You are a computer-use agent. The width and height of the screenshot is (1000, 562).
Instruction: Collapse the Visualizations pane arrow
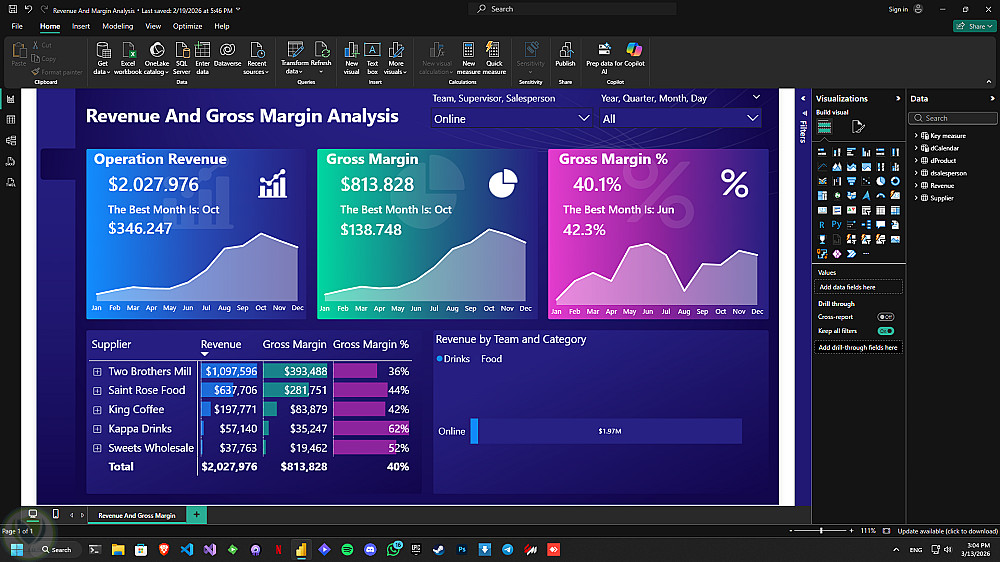(898, 98)
